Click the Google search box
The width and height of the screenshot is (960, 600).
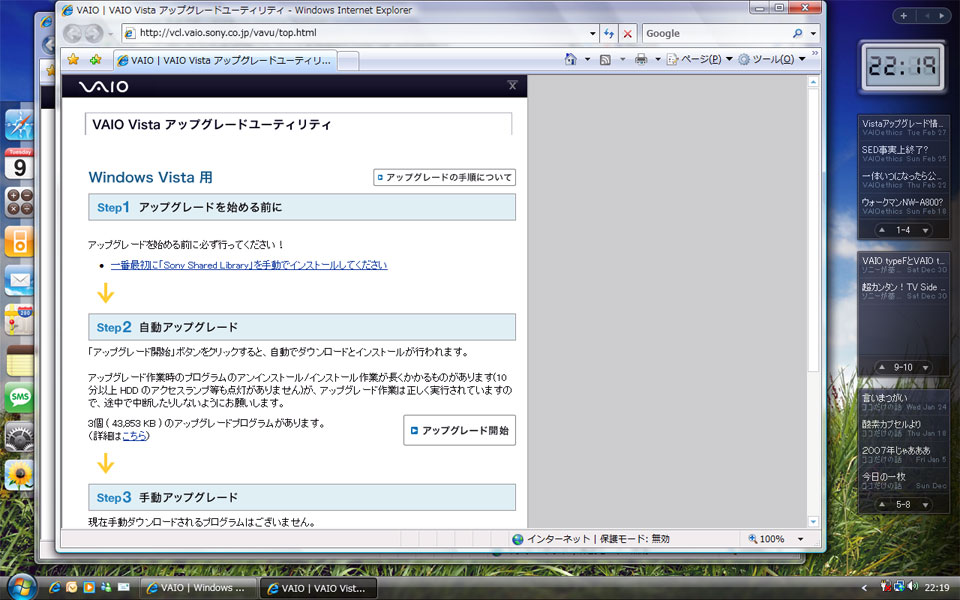pos(716,34)
